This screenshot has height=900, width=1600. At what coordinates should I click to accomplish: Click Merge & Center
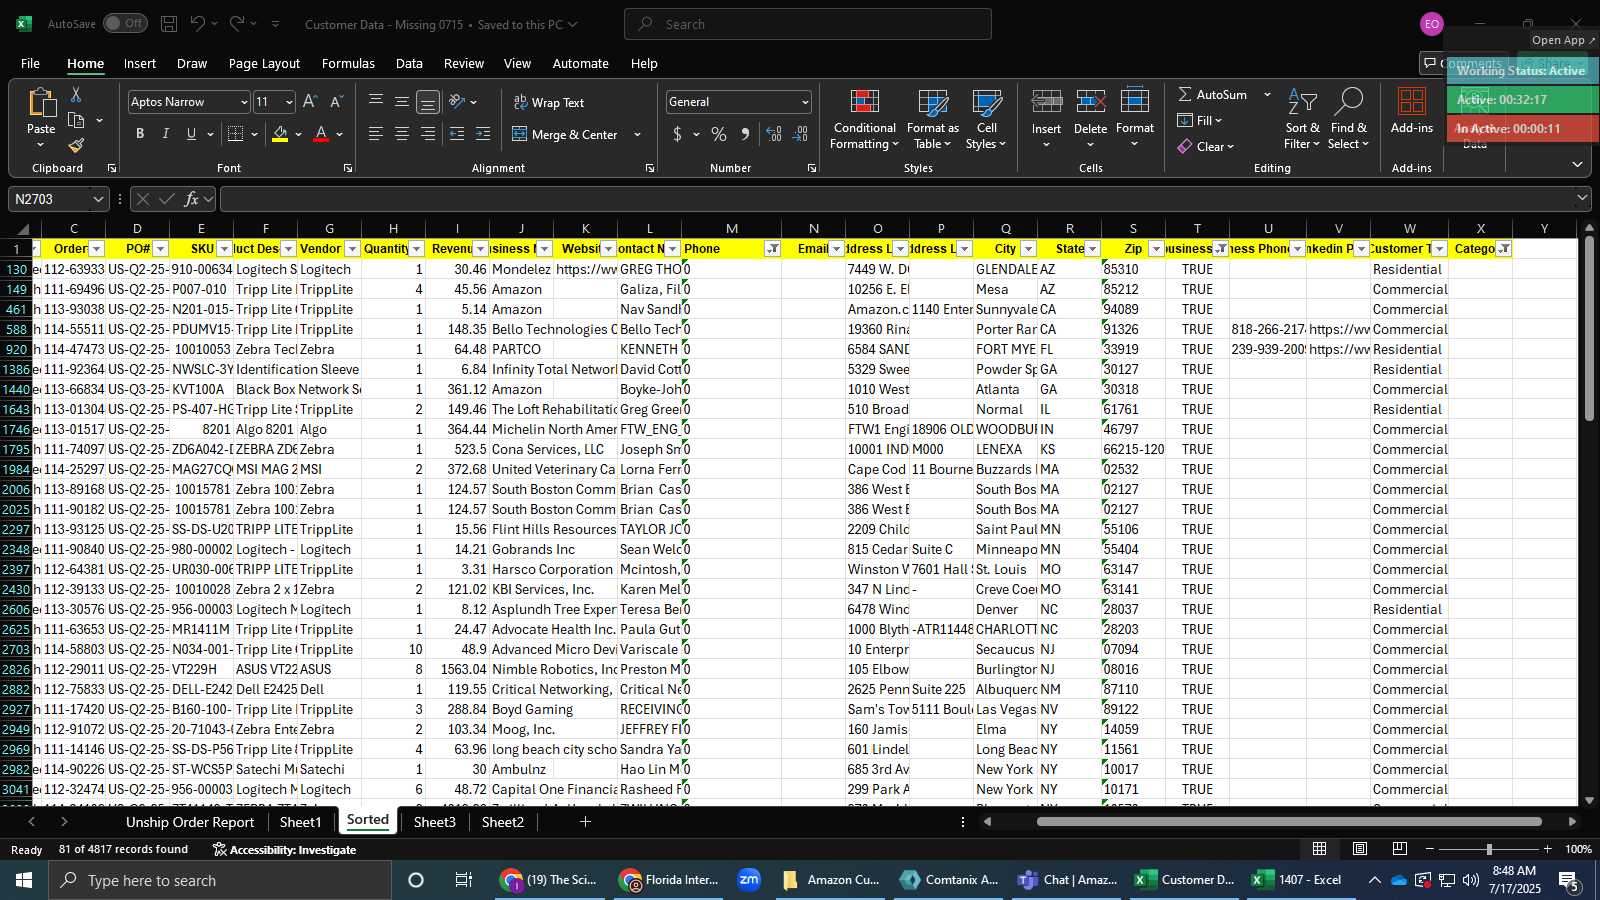pos(566,134)
